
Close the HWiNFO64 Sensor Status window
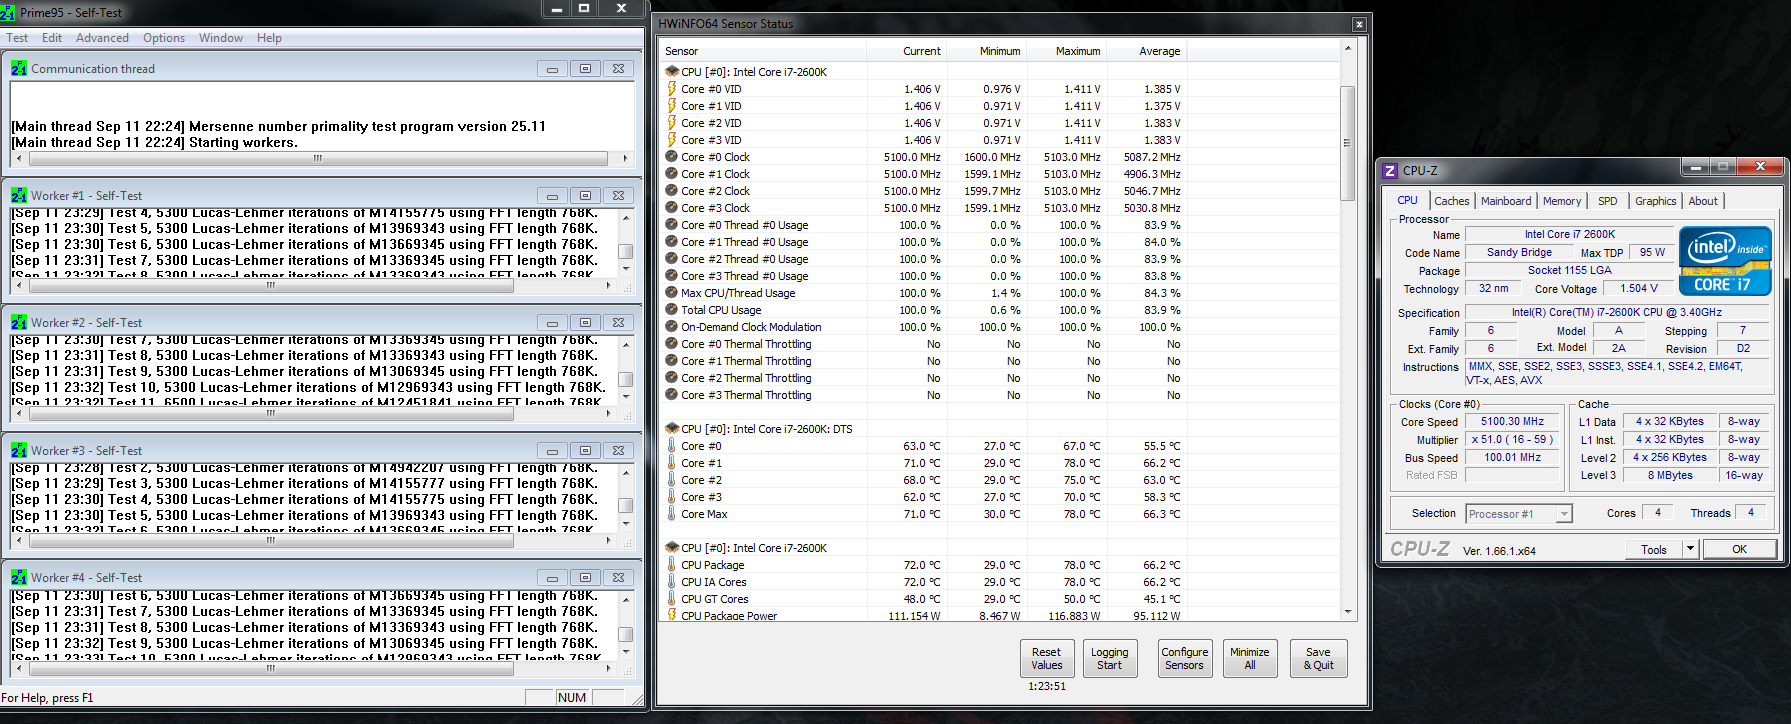tap(1358, 24)
